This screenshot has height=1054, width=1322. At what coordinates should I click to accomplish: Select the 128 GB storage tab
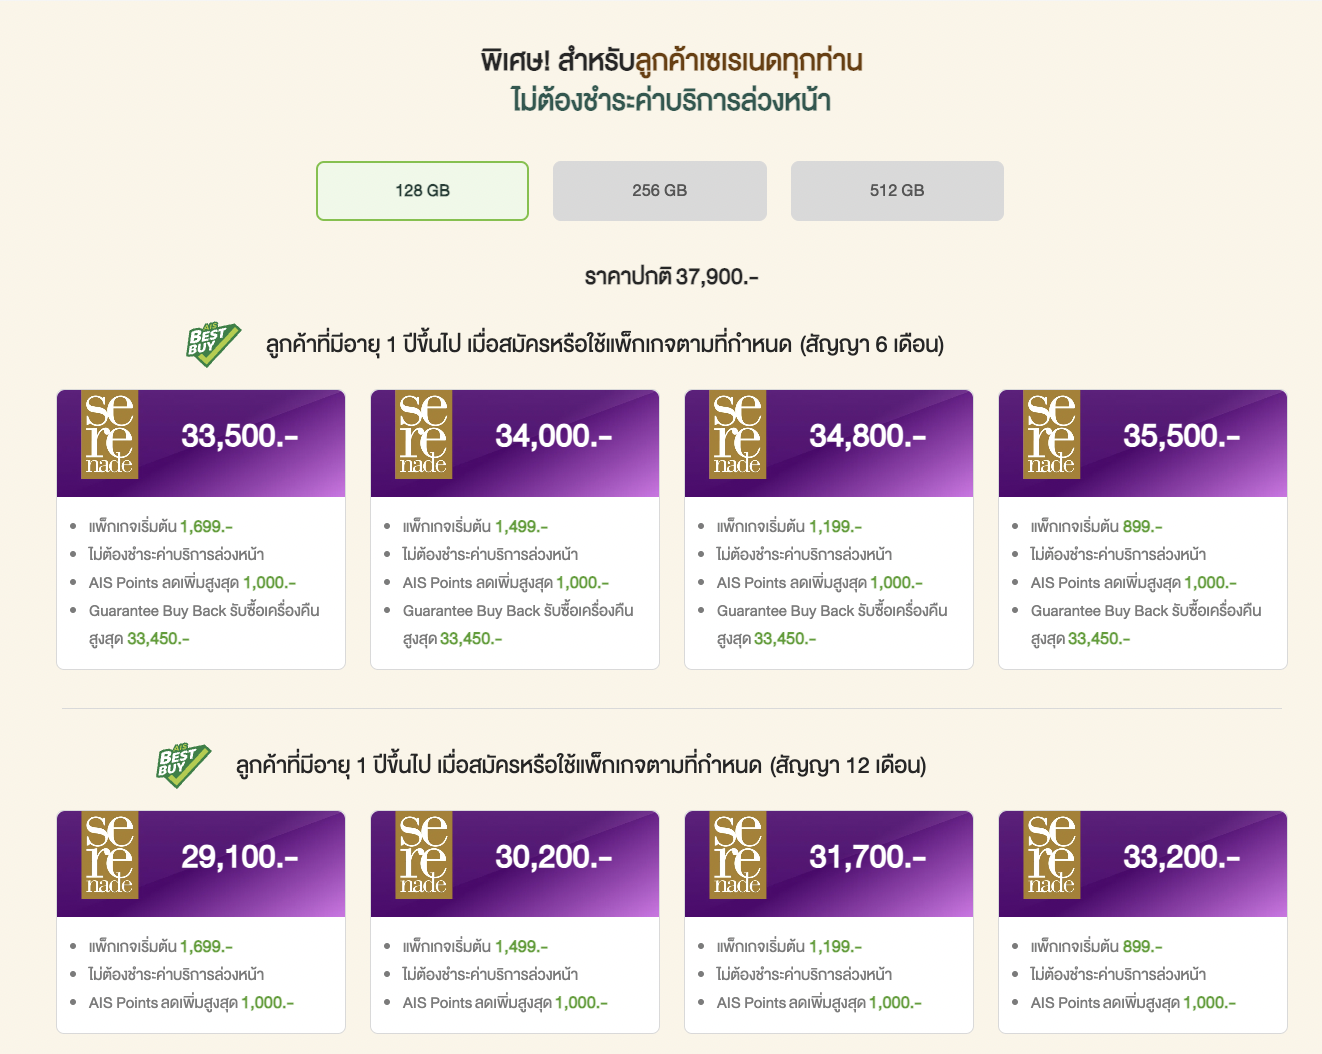pos(422,191)
